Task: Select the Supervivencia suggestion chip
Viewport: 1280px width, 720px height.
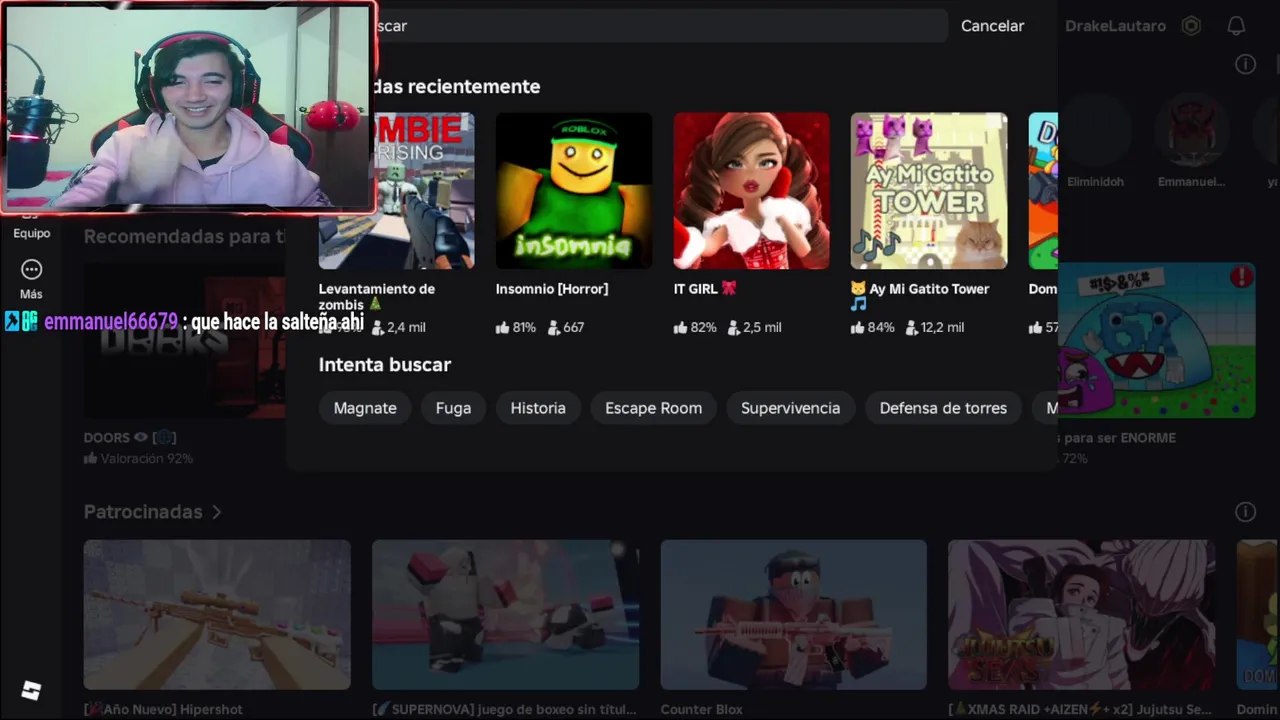Action: click(x=790, y=408)
